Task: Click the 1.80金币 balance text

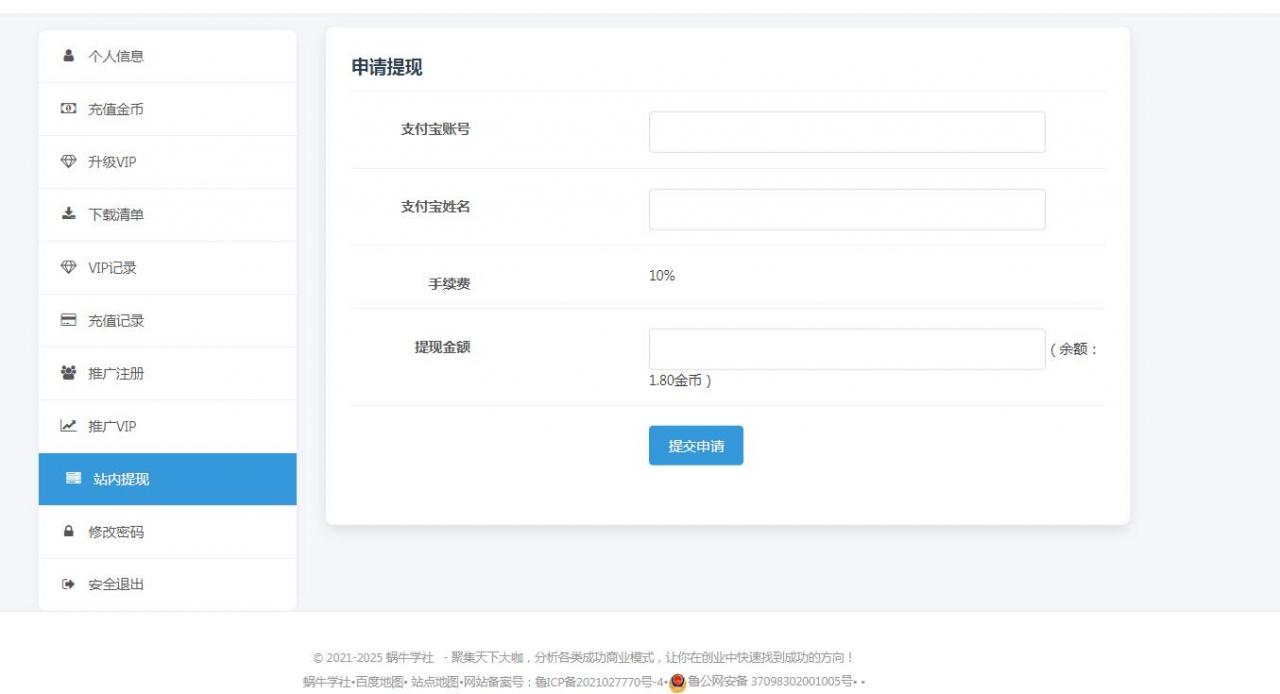Action: [676, 381]
